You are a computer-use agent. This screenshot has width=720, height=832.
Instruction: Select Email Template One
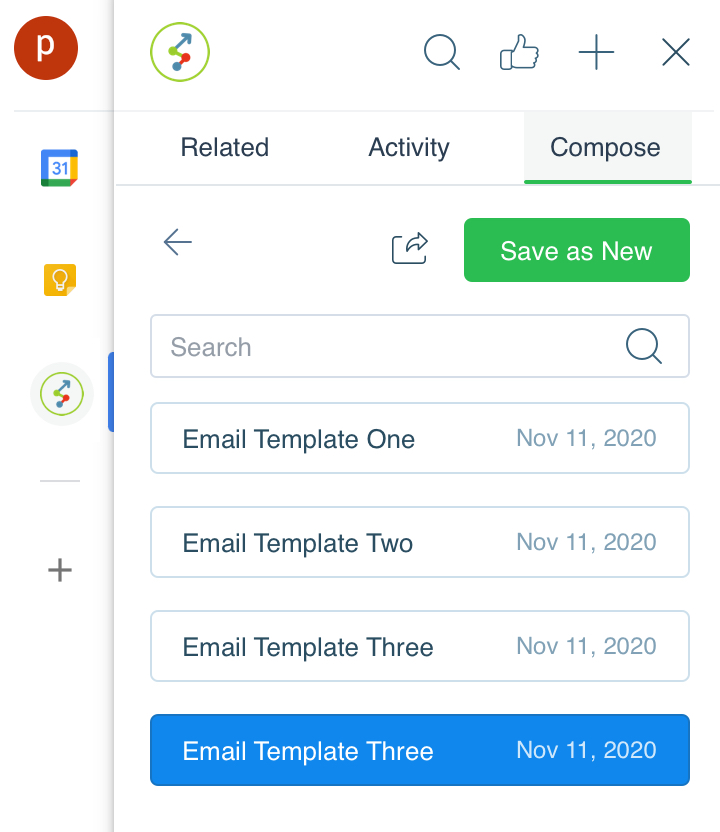[420, 438]
